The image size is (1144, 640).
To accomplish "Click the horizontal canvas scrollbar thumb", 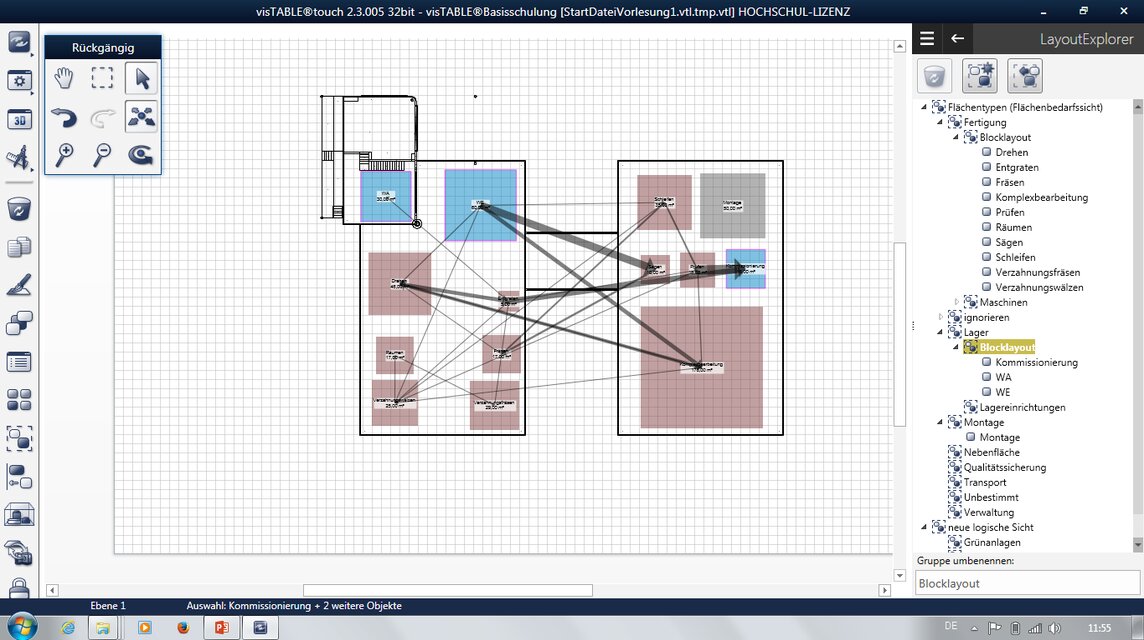I will (x=448, y=590).
